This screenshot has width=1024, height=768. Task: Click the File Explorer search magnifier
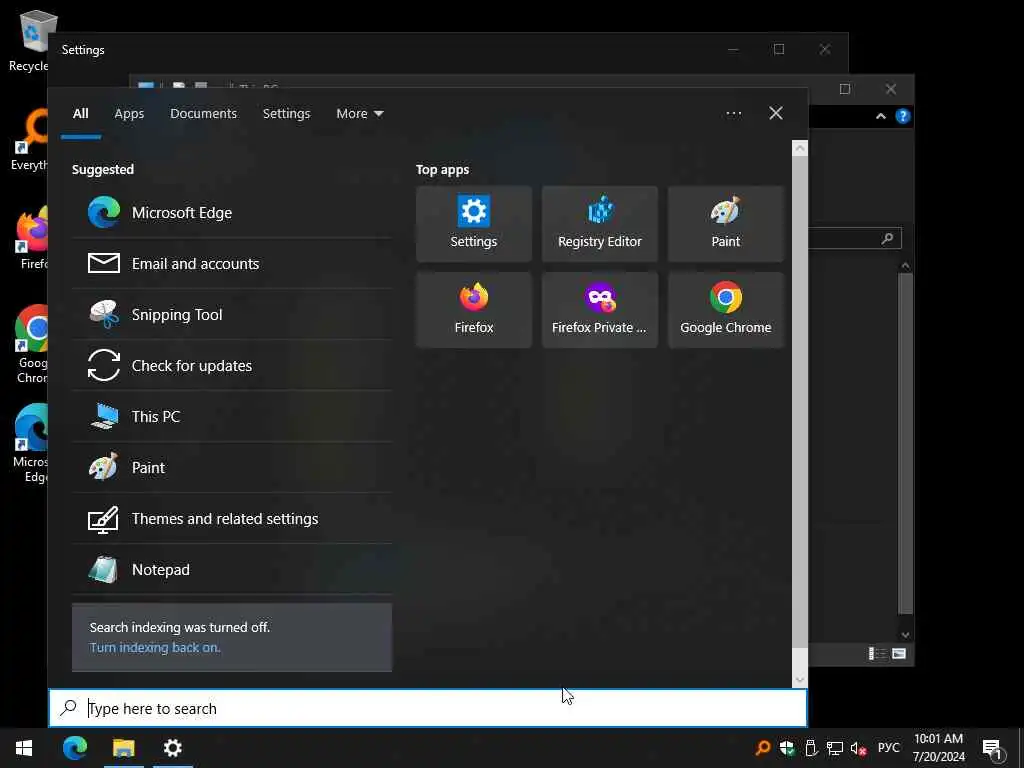887,238
